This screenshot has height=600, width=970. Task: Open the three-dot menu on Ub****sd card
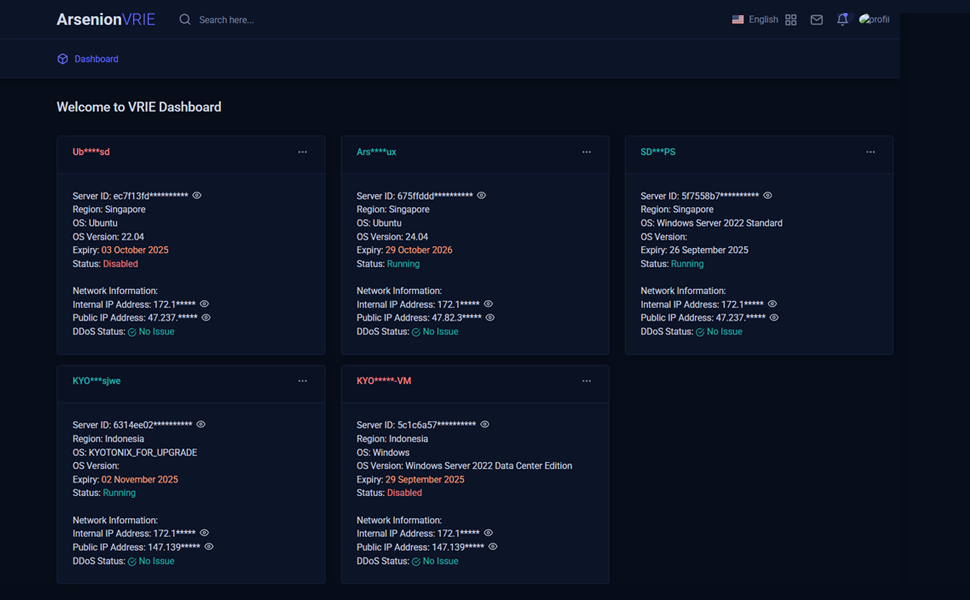point(303,152)
